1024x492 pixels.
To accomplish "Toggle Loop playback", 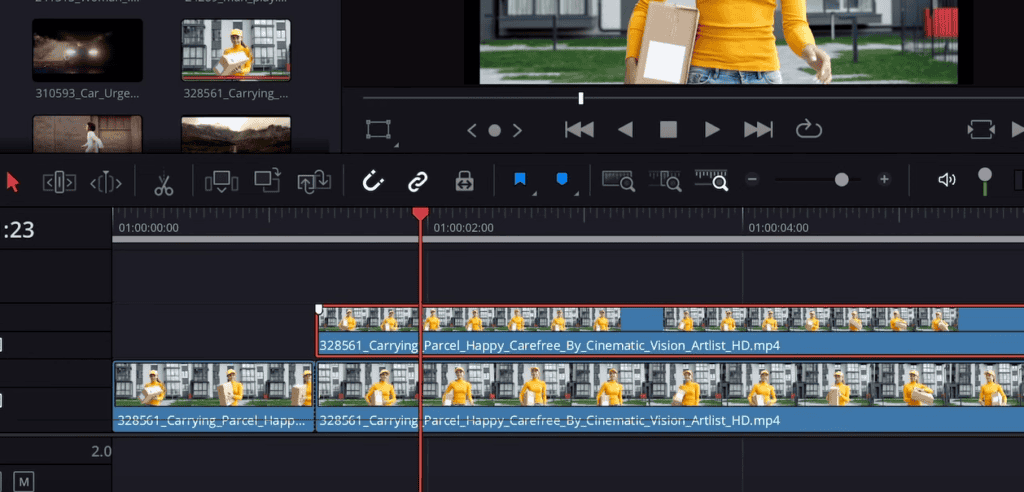I will [x=808, y=129].
